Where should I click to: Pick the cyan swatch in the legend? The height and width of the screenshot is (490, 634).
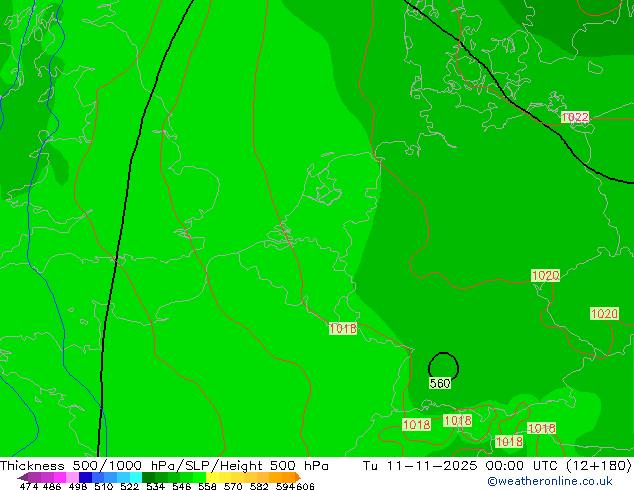tap(135, 477)
